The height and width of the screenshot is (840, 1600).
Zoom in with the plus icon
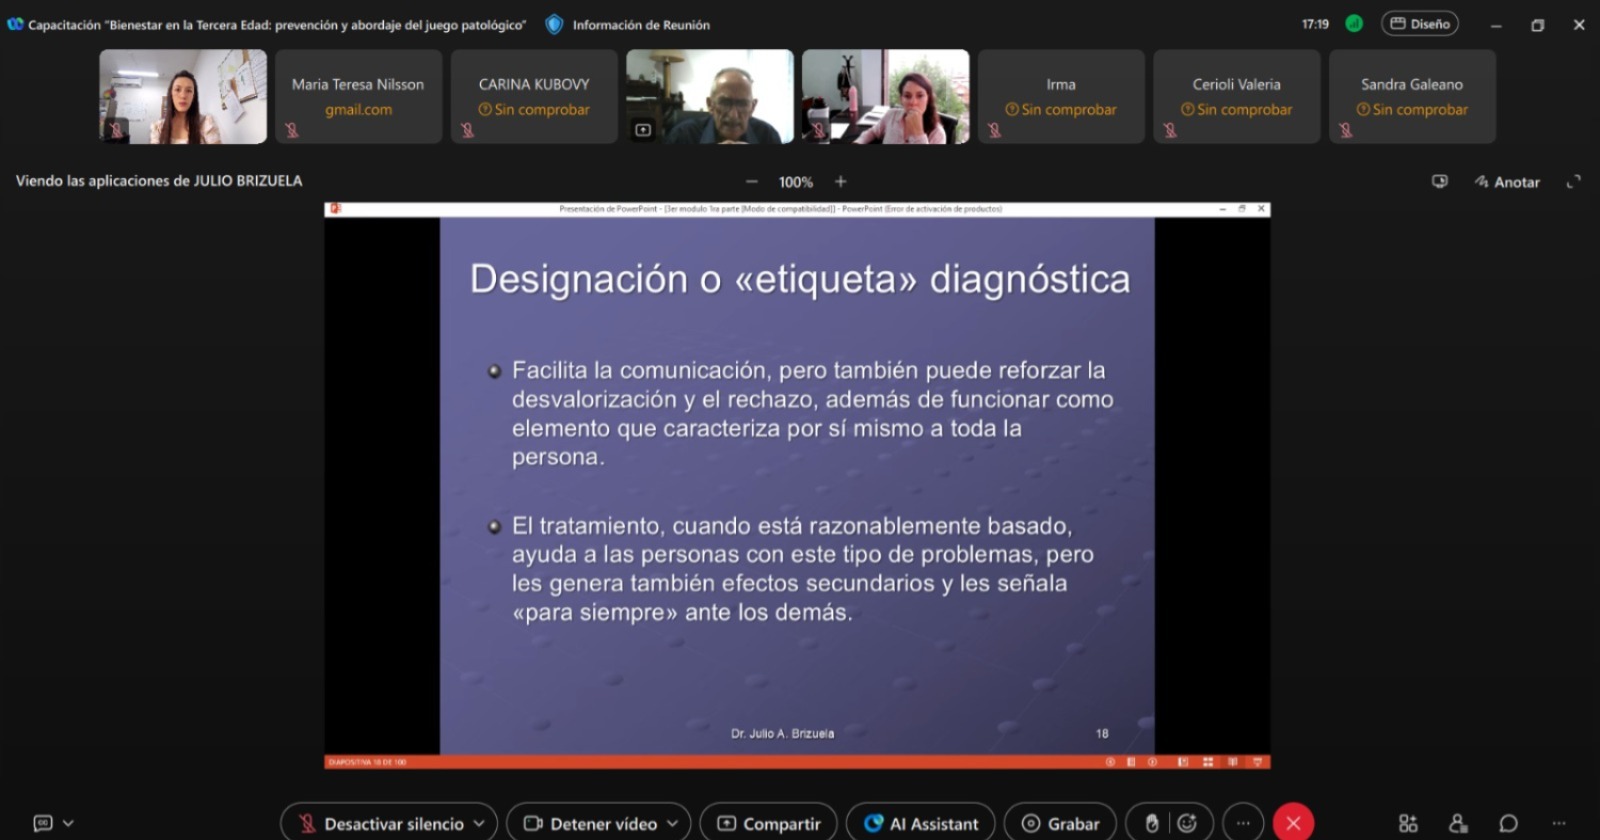[x=840, y=181]
